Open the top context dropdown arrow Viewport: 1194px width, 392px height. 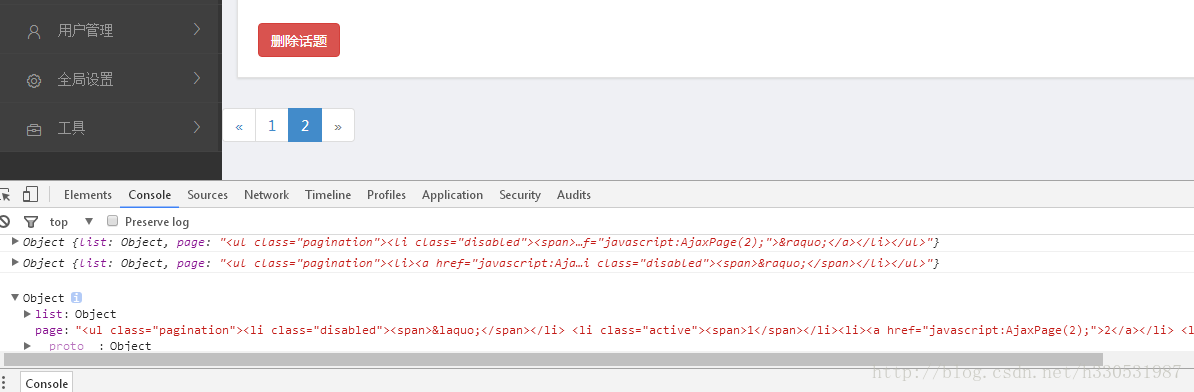pos(88,221)
